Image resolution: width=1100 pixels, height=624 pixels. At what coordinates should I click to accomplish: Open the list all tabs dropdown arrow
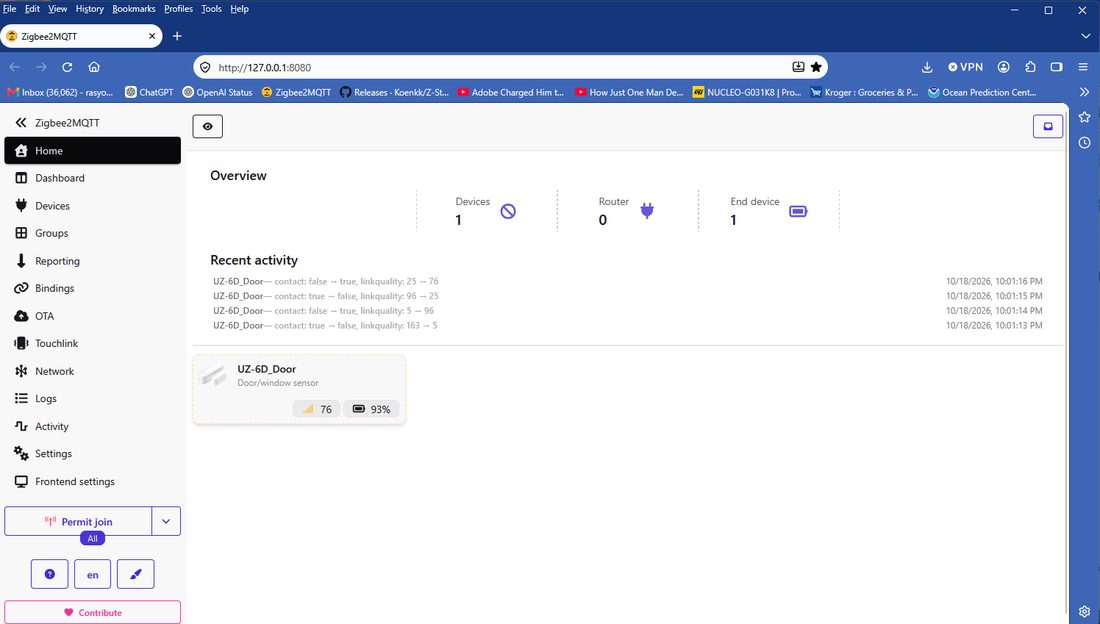[1085, 36]
